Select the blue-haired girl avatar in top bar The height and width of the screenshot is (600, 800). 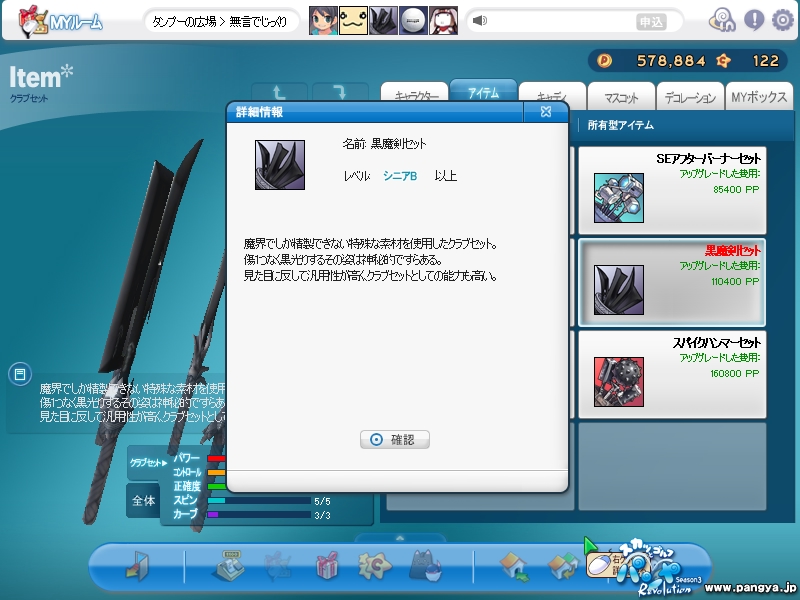tap(323, 20)
